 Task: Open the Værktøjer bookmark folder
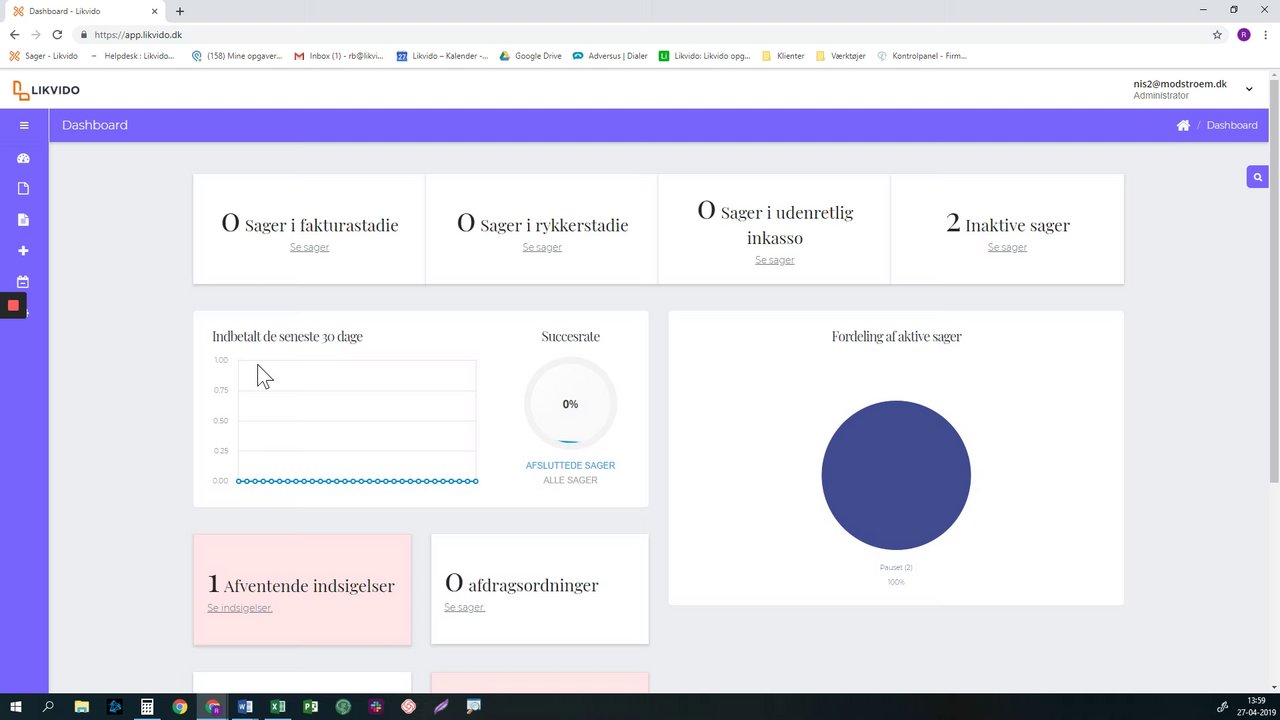(840, 56)
